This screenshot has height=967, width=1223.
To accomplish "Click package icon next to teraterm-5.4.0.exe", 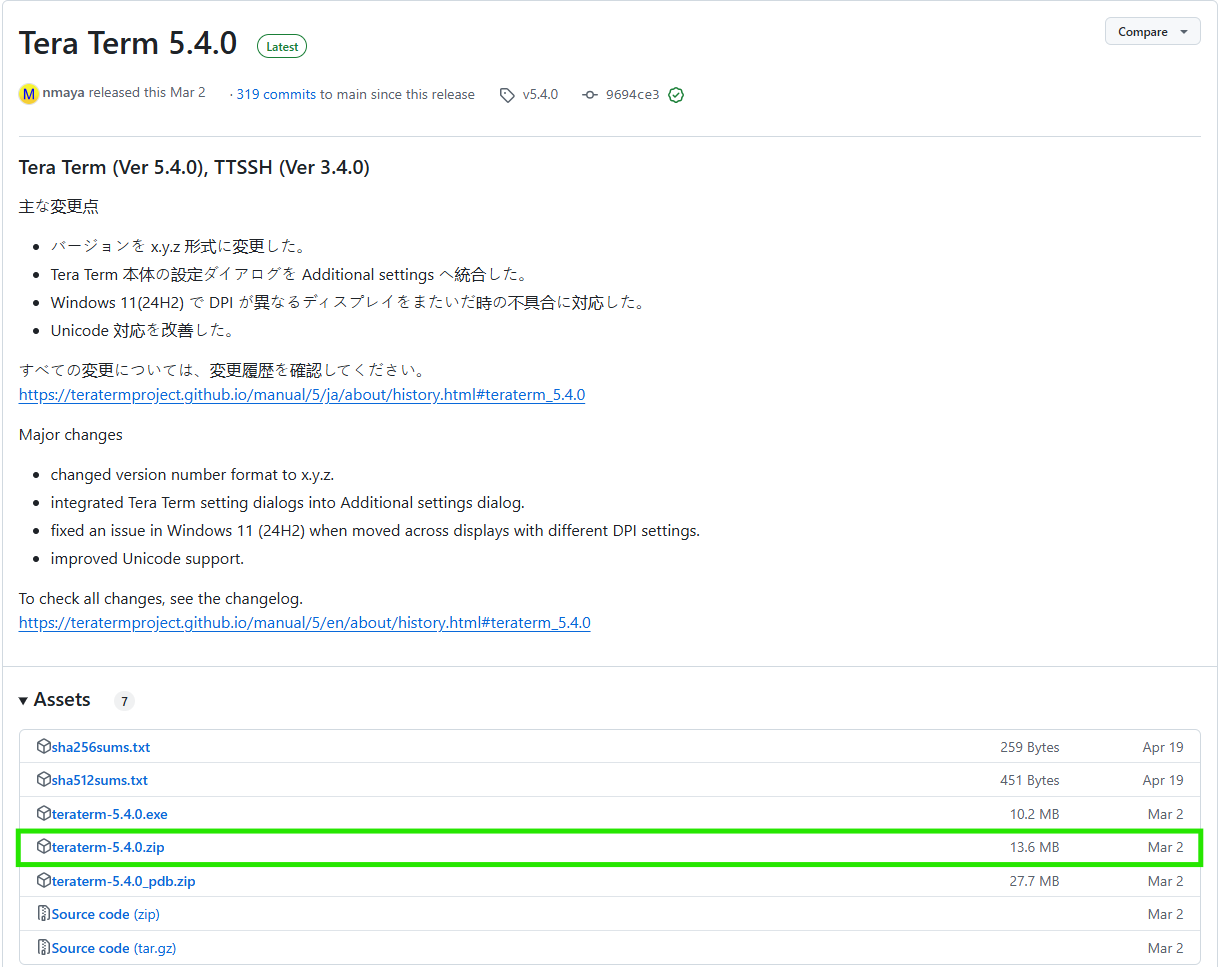I will point(43,813).
